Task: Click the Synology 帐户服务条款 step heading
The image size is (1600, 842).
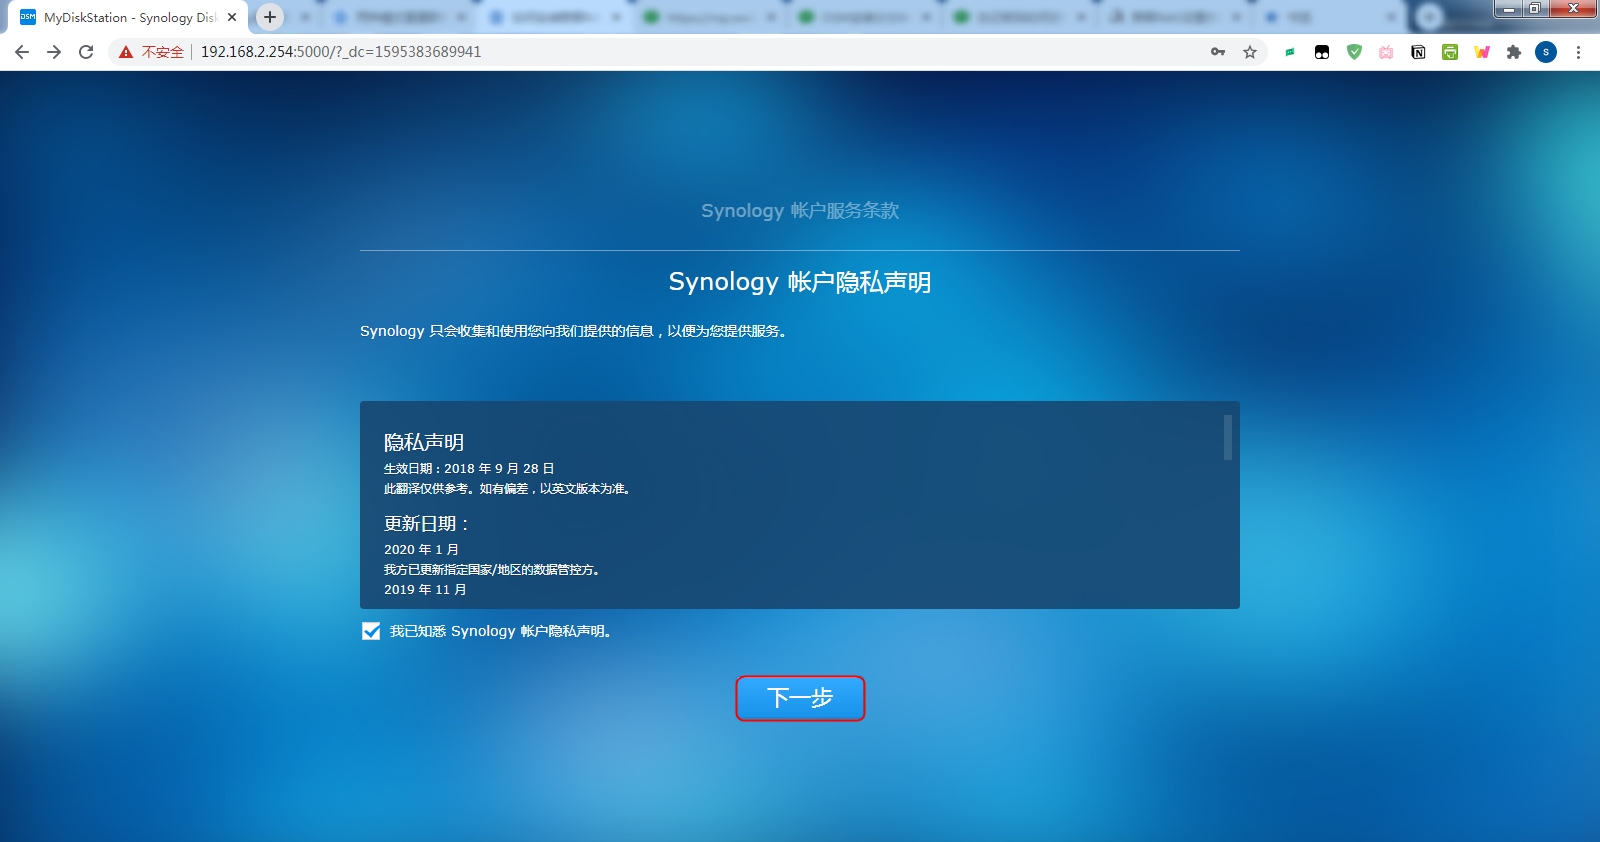Action: coord(800,211)
